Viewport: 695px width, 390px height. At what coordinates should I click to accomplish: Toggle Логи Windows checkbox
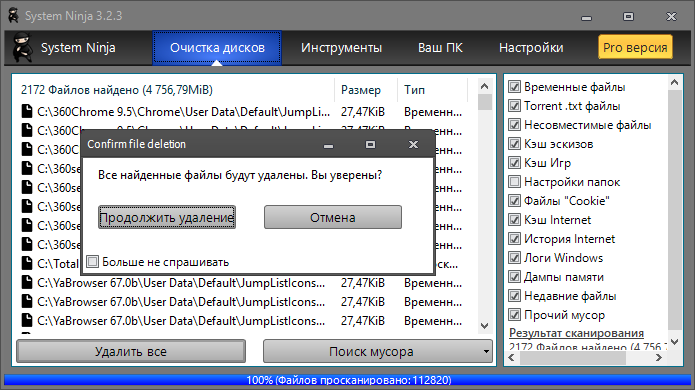pos(514,258)
